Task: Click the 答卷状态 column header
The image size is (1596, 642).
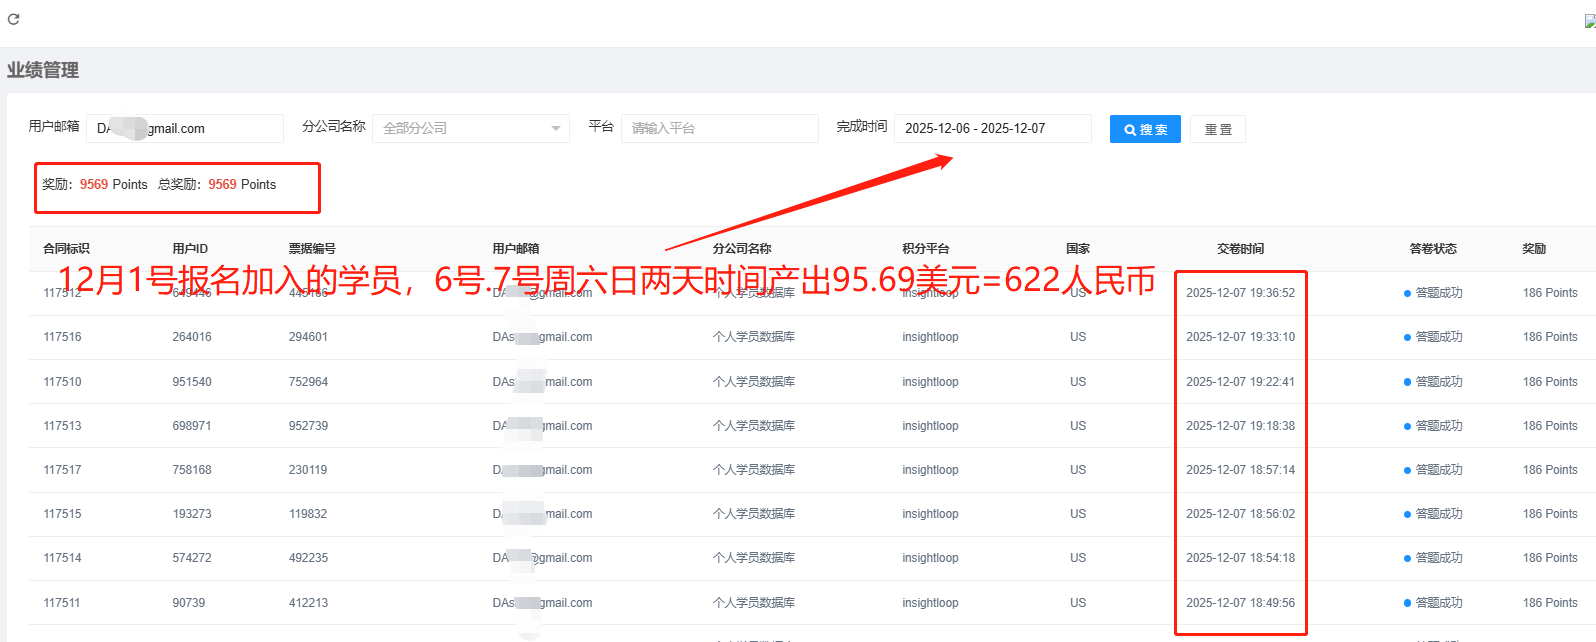Action: (1432, 248)
